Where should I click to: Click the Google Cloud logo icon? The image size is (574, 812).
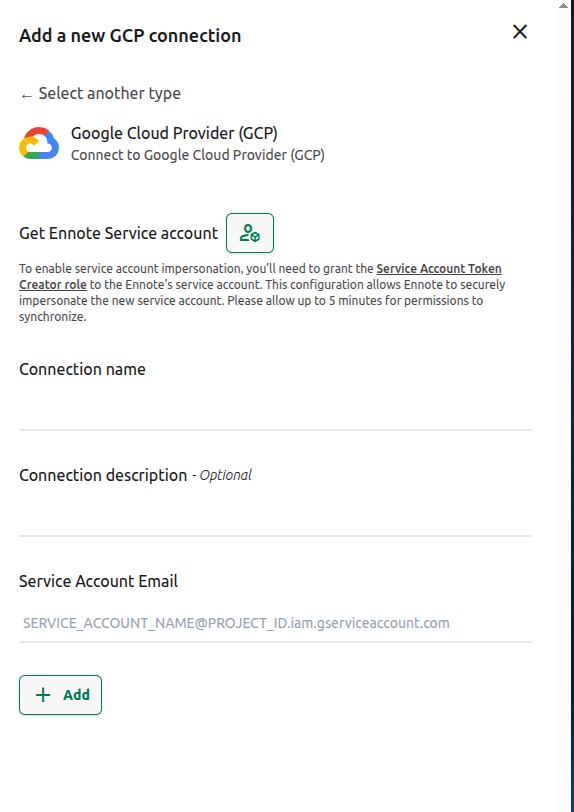click(x=39, y=143)
